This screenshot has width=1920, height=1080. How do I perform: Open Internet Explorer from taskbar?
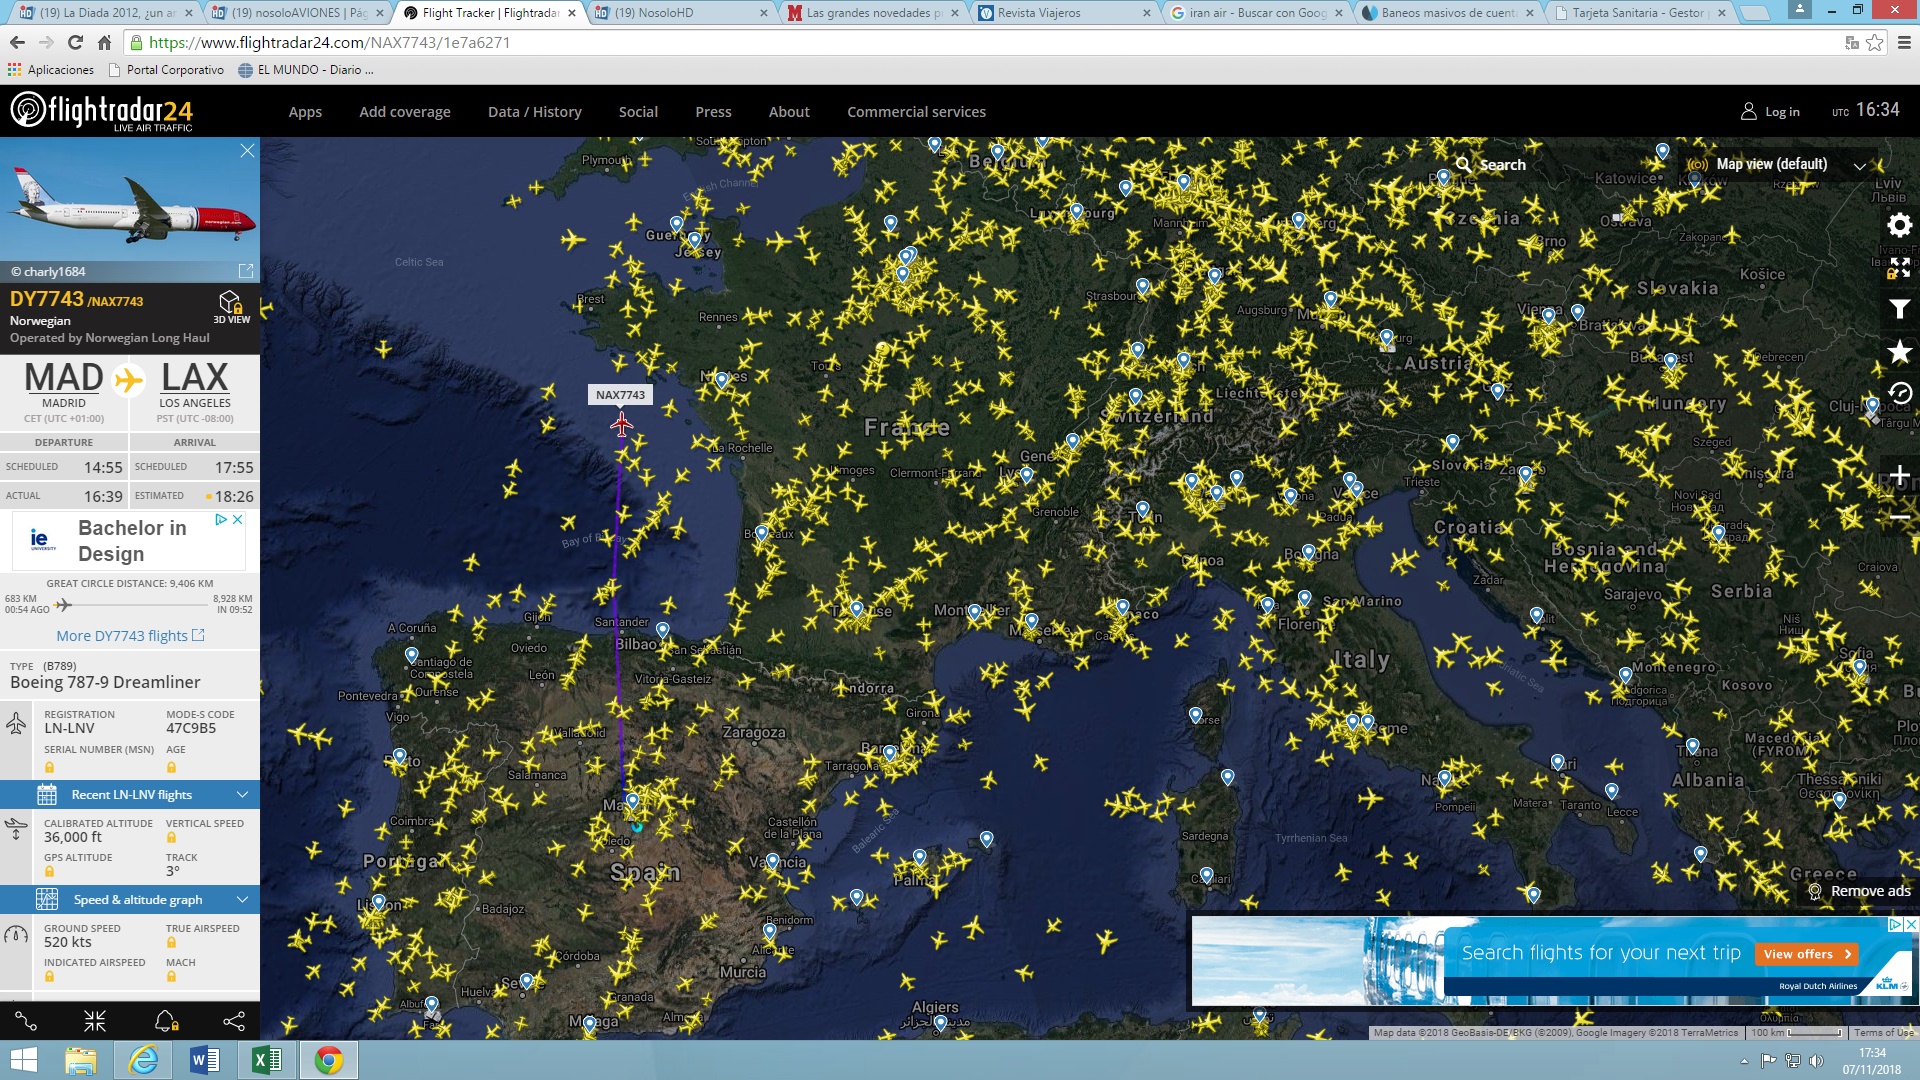(x=143, y=1060)
